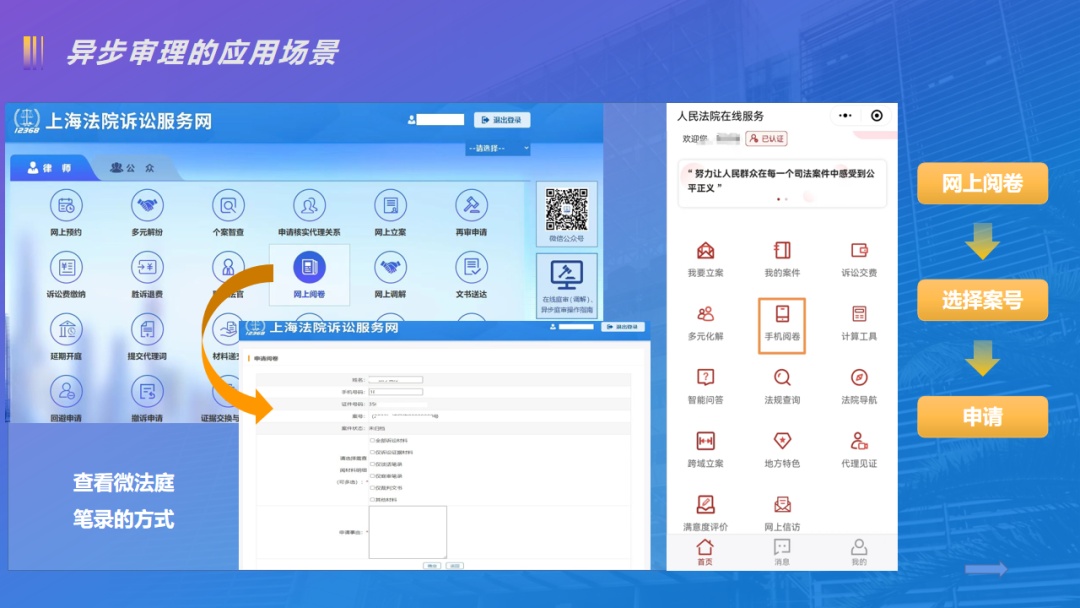Check the 仅庭审笔录 option
Screen dimensions: 1080x608
point(373,476)
